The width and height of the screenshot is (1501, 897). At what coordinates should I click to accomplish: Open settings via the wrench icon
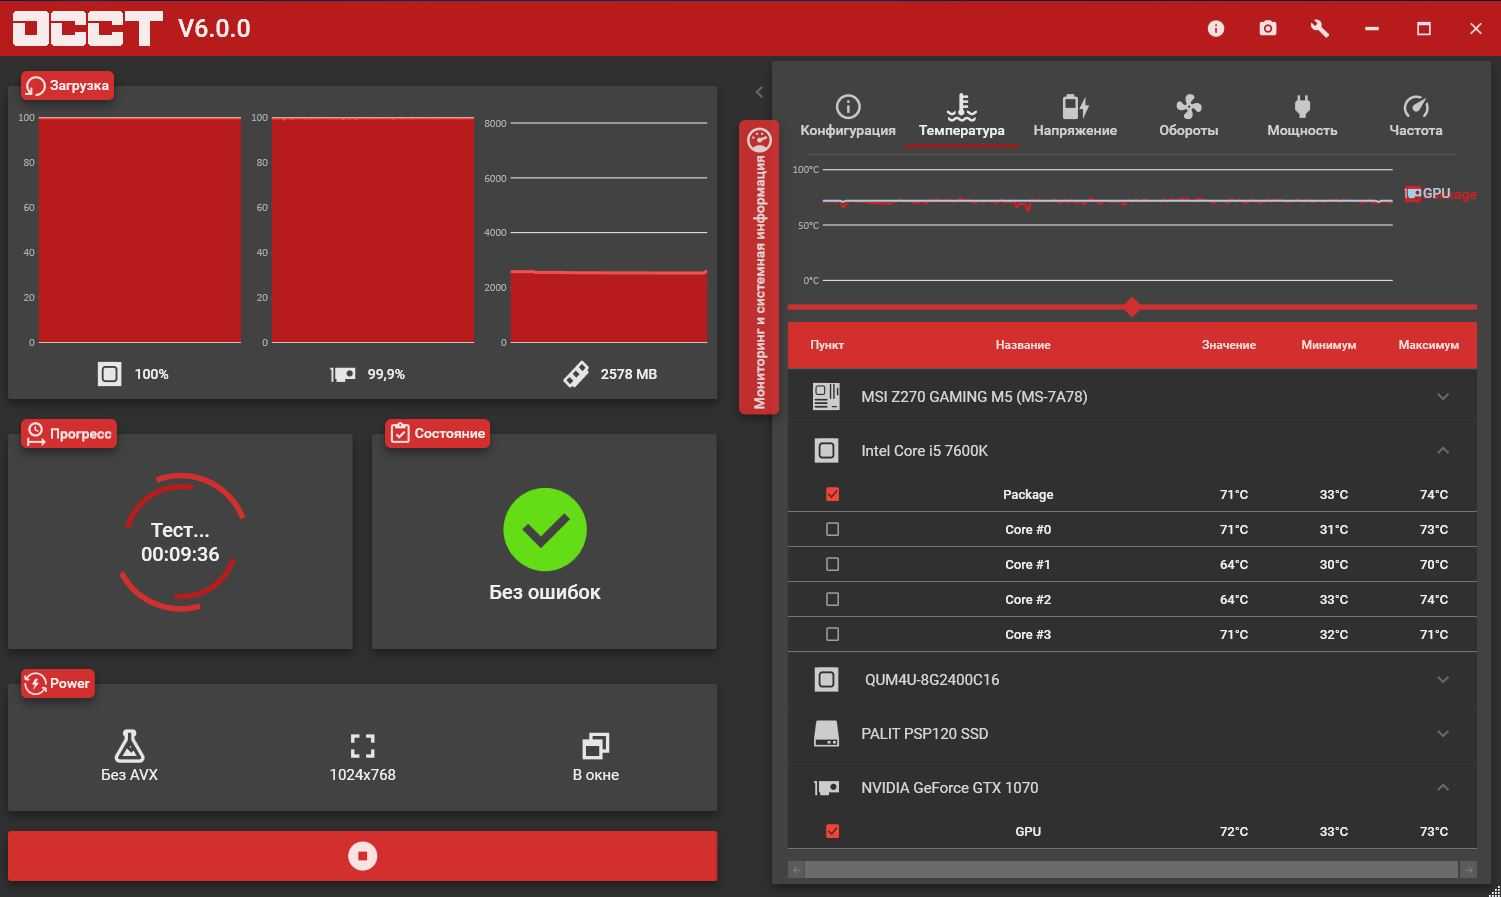point(1320,29)
